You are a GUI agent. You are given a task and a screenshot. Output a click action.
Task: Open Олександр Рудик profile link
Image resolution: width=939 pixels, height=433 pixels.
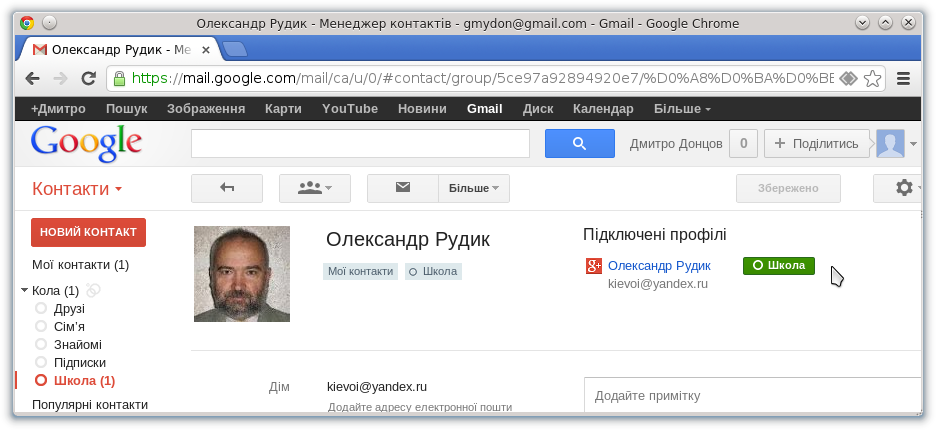(x=659, y=266)
